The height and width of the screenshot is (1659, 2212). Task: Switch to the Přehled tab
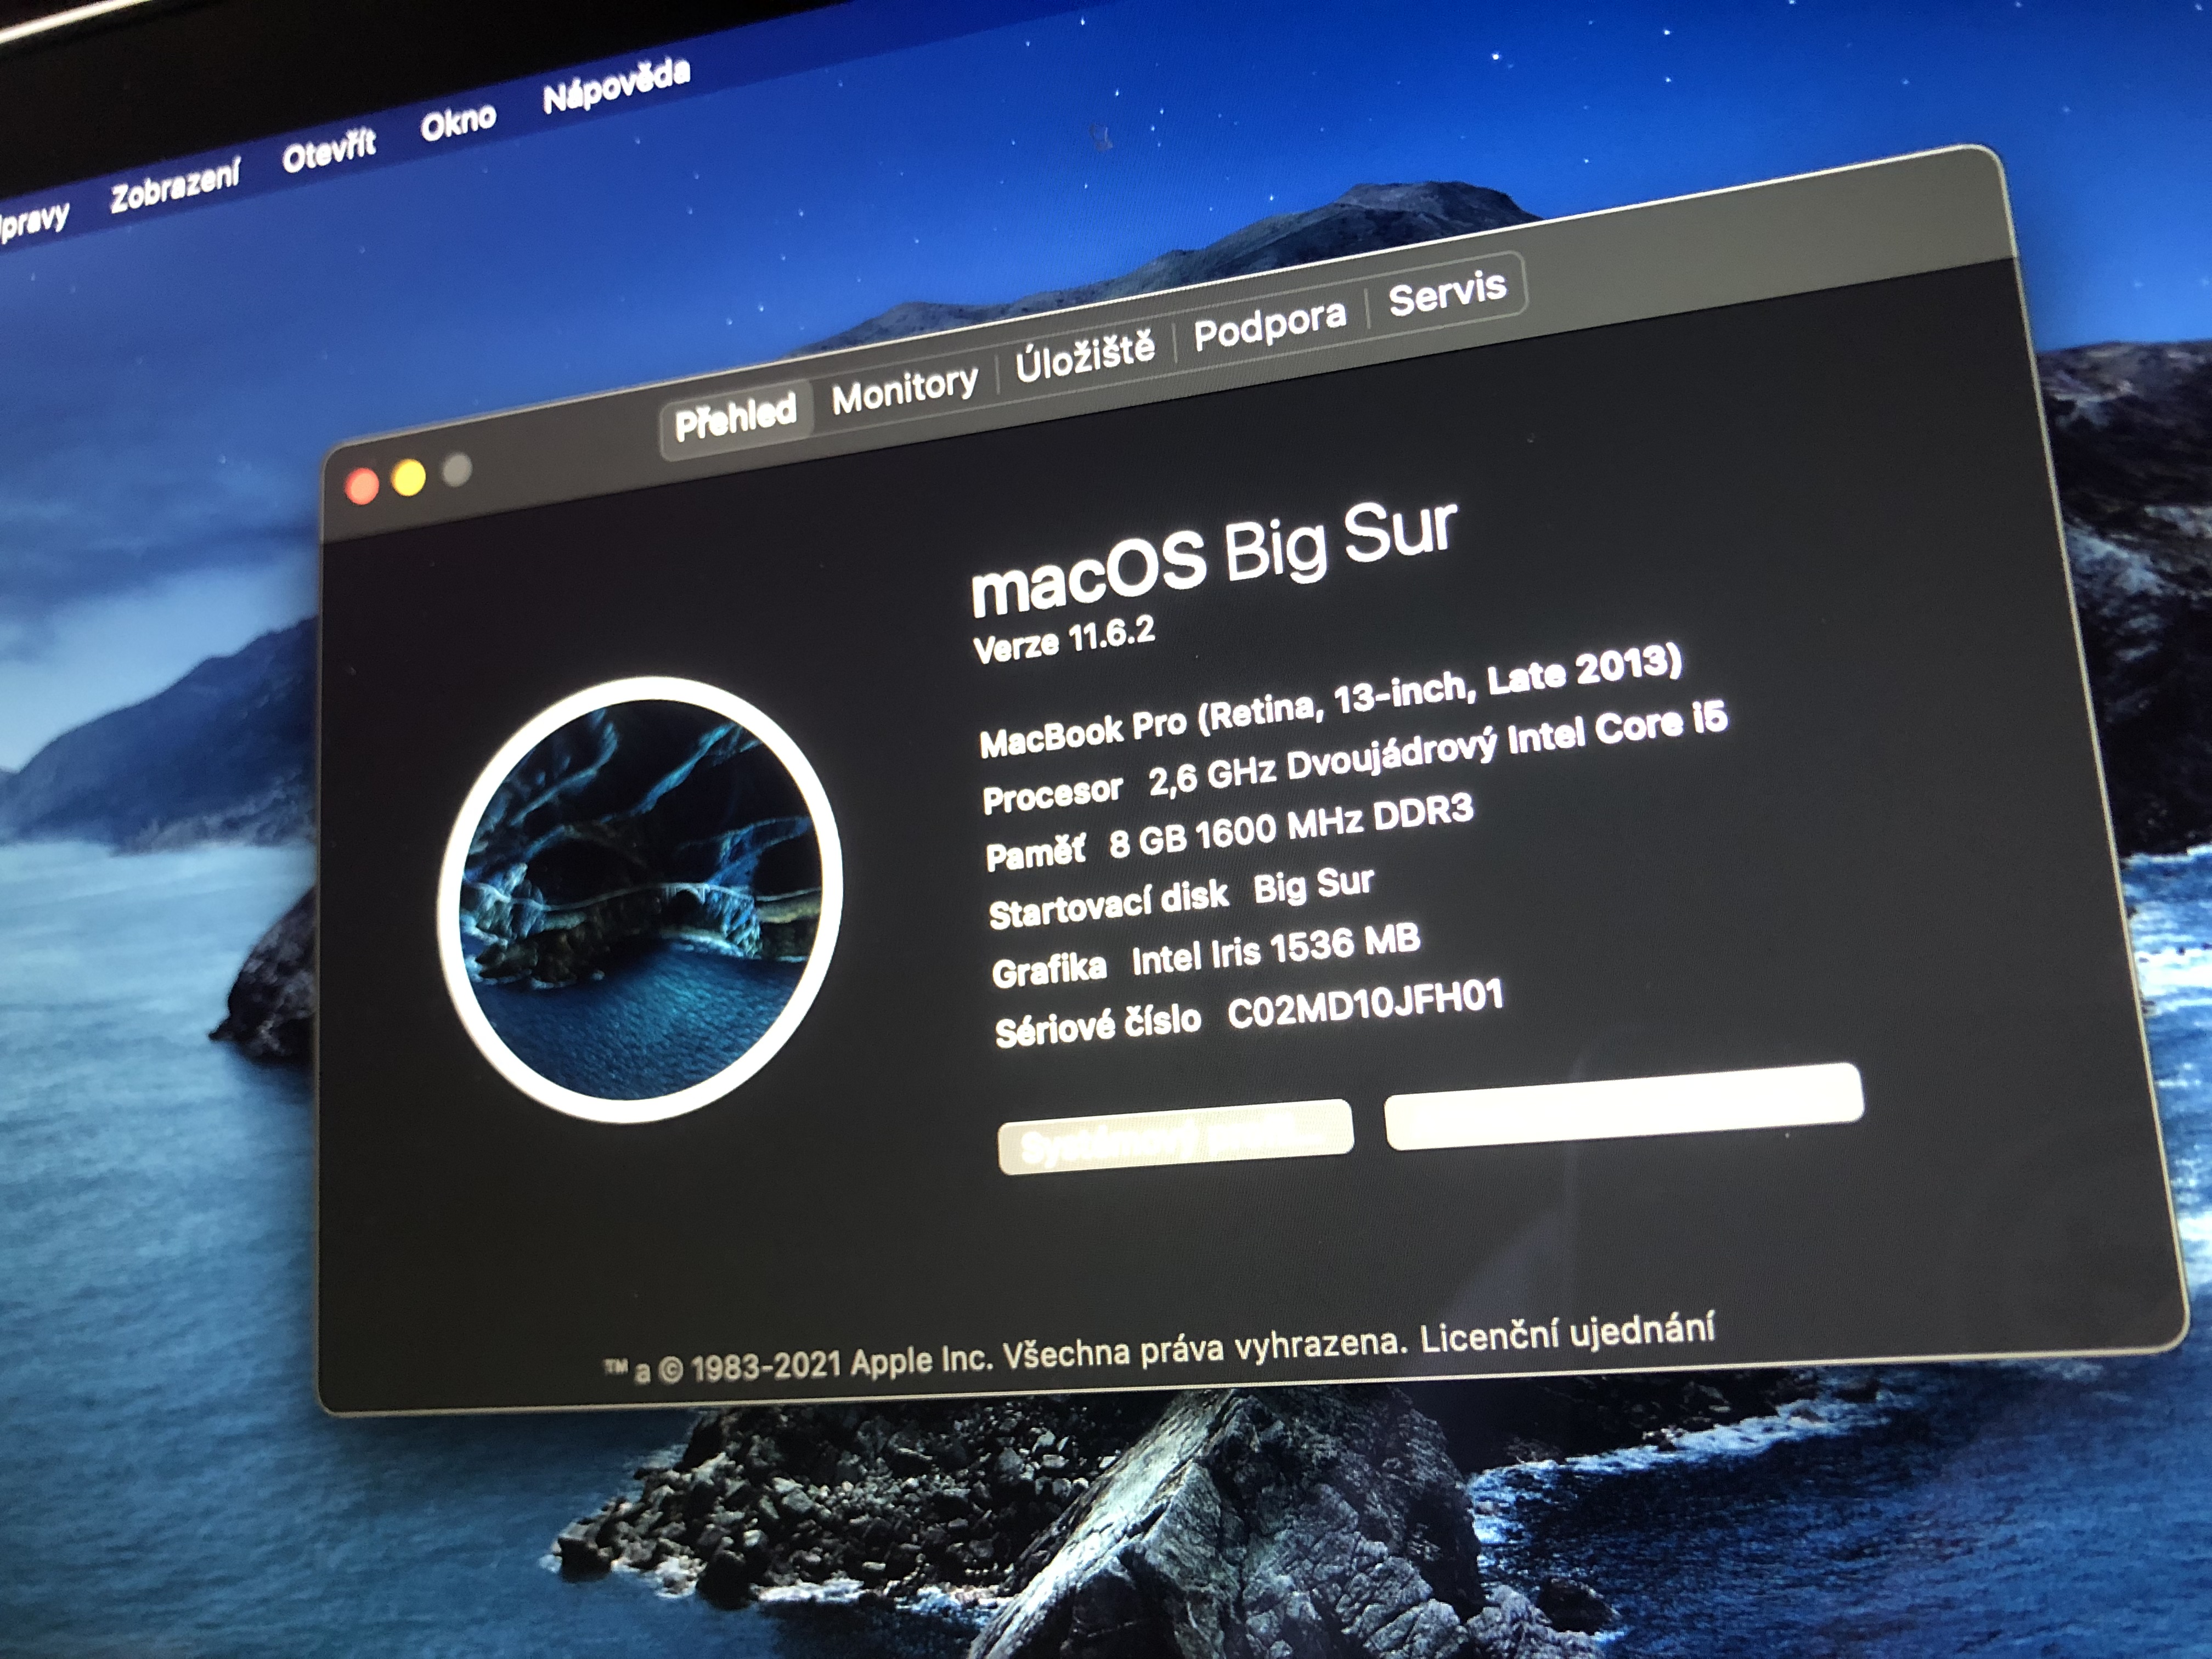pos(735,417)
